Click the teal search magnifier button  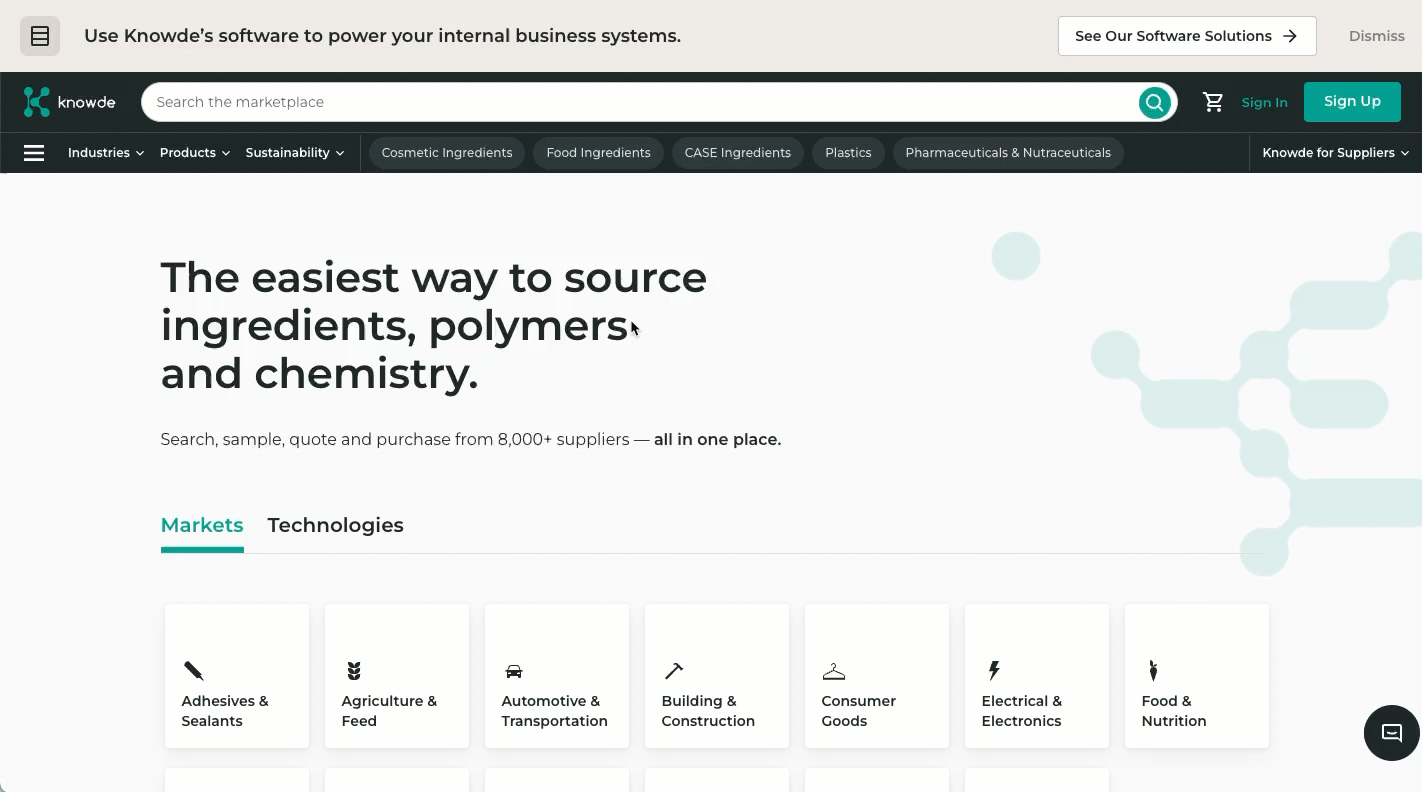[1154, 102]
